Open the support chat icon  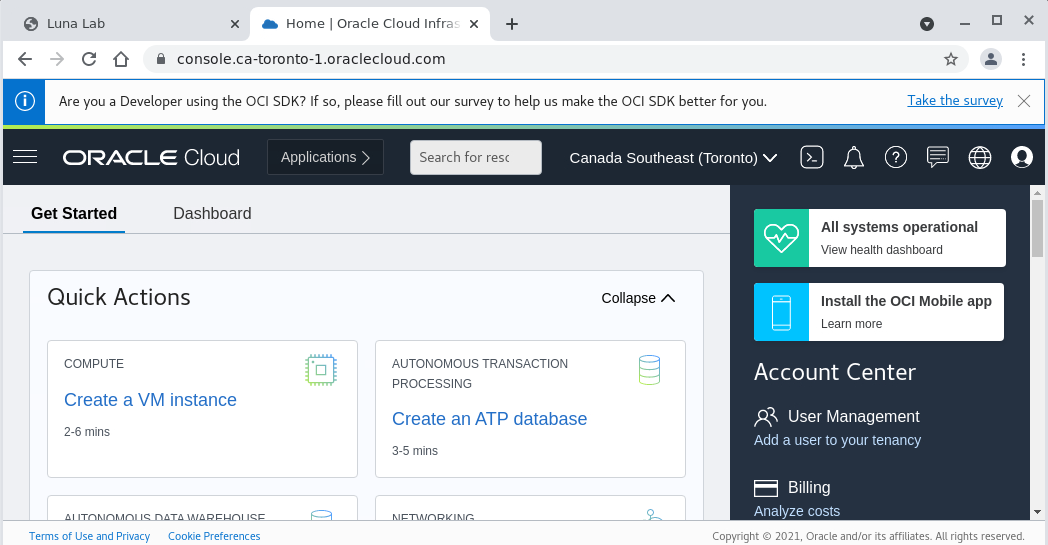[938, 157]
